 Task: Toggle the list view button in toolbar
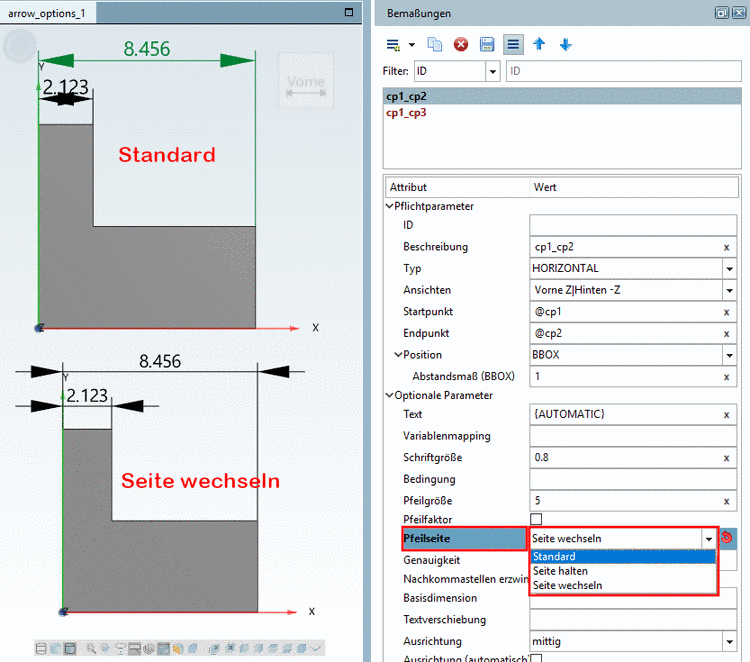coord(513,44)
